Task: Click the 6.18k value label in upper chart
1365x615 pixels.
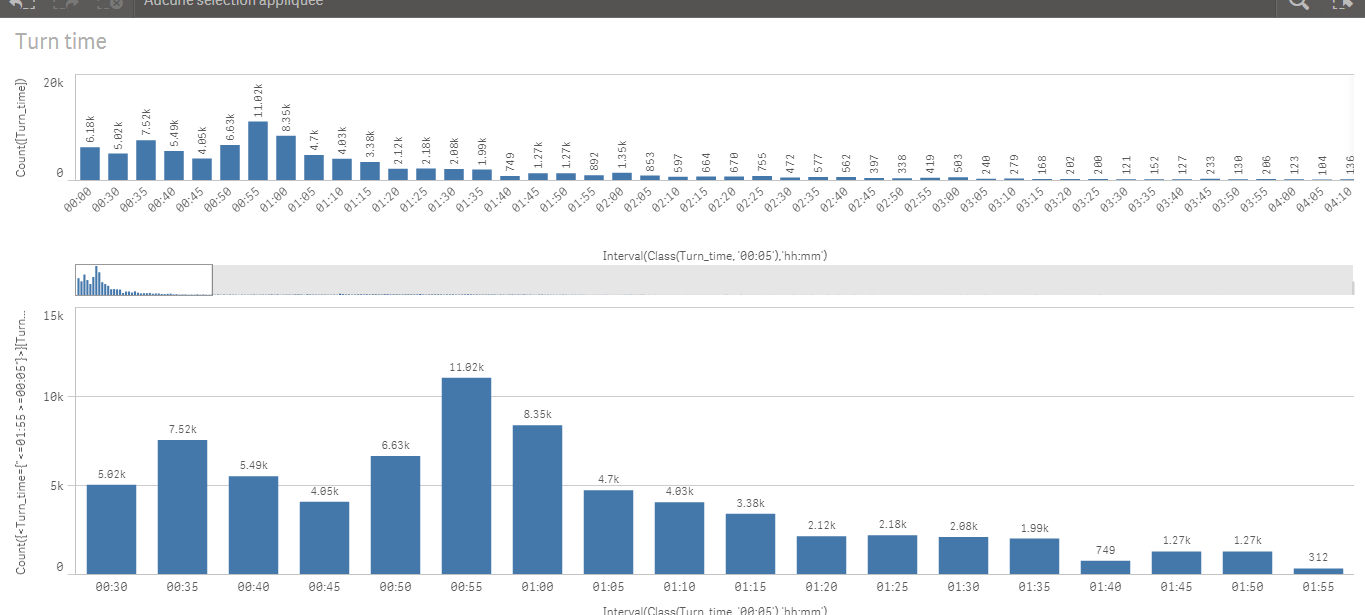Action: click(90, 130)
